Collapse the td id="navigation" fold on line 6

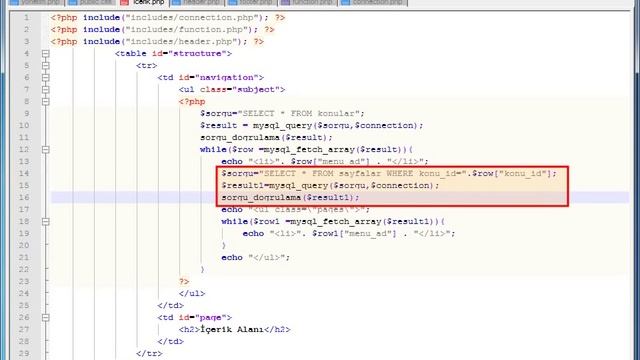(46, 78)
